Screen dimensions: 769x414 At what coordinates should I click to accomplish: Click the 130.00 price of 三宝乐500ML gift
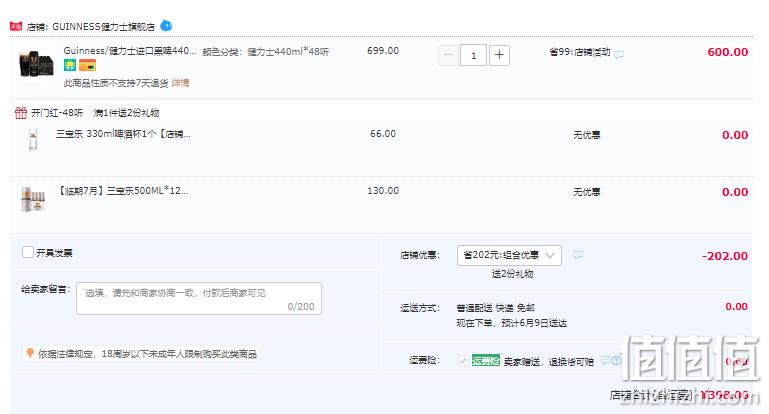383,190
